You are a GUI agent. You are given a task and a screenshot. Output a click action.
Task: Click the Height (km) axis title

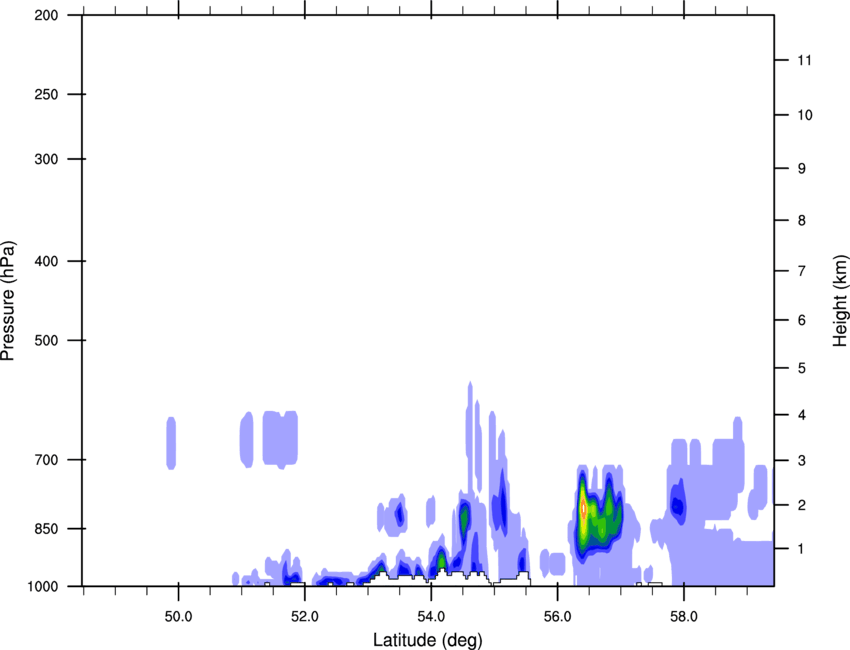pos(840,300)
